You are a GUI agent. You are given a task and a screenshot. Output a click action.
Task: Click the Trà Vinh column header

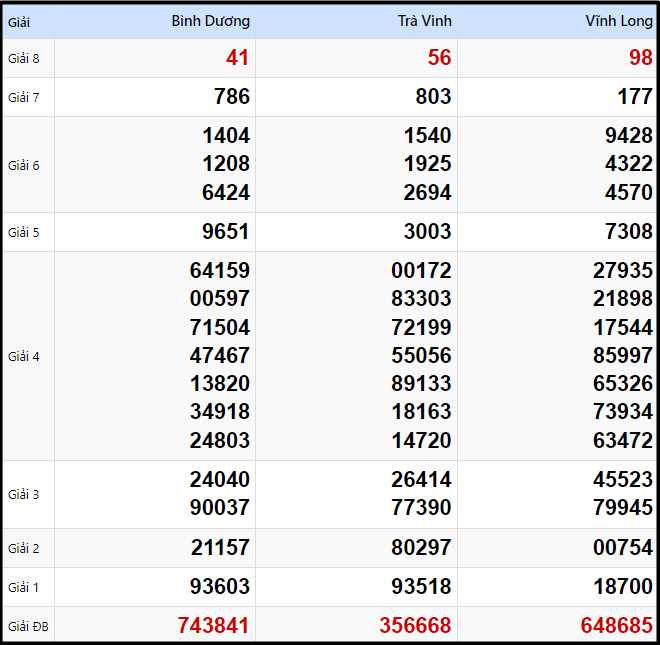(424, 21)
